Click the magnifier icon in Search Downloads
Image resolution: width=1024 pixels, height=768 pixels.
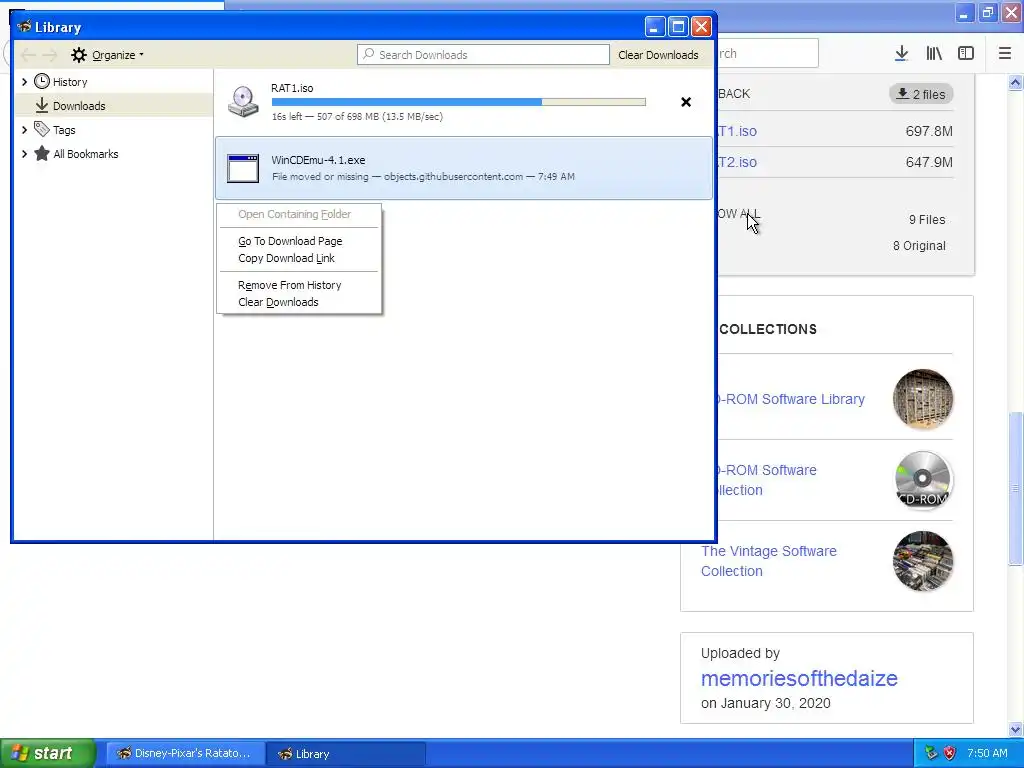click(x=368, y=54)
